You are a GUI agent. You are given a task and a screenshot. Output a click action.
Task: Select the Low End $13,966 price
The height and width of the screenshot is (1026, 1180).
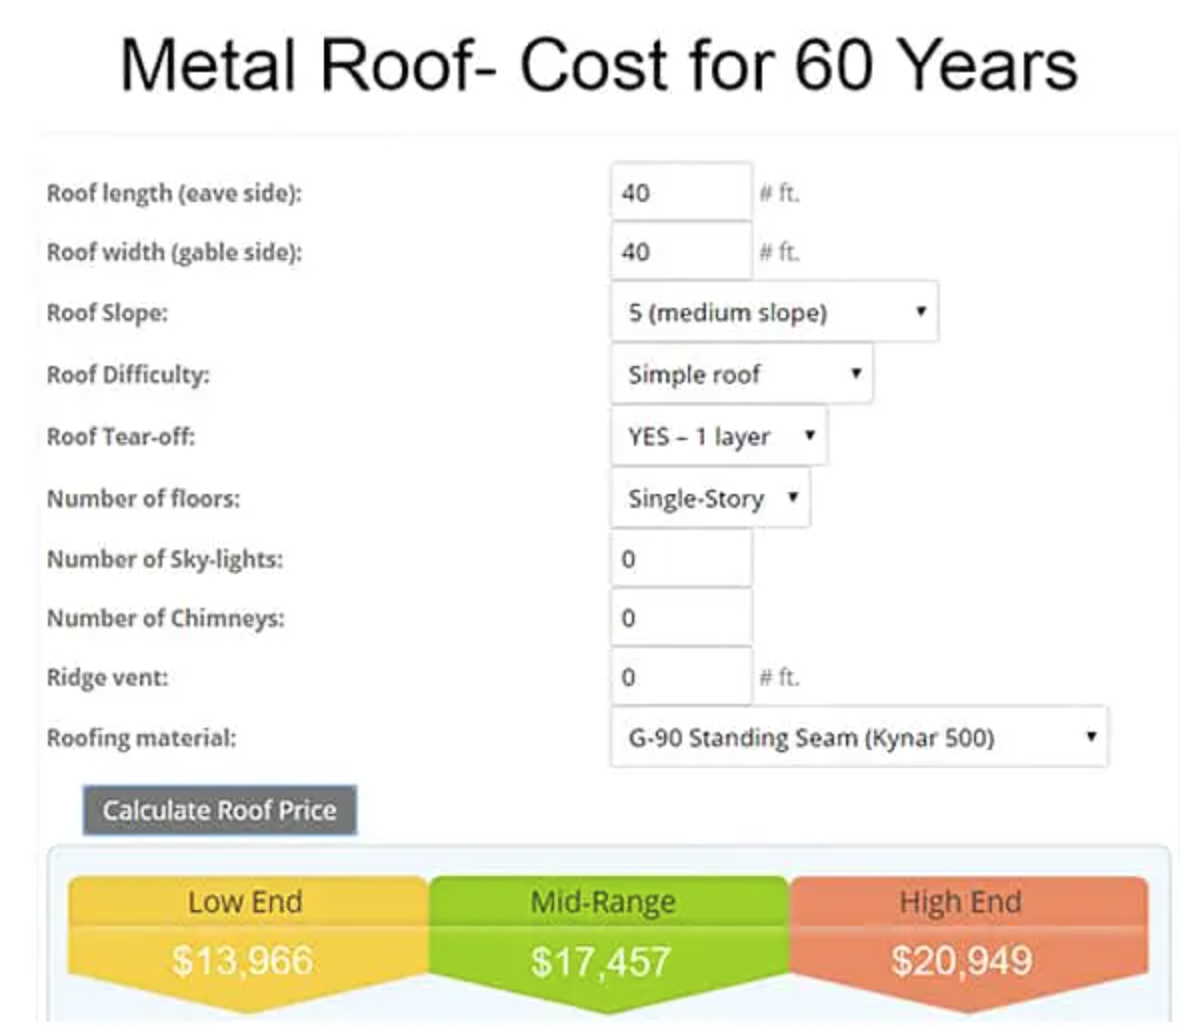pos(243,961)
